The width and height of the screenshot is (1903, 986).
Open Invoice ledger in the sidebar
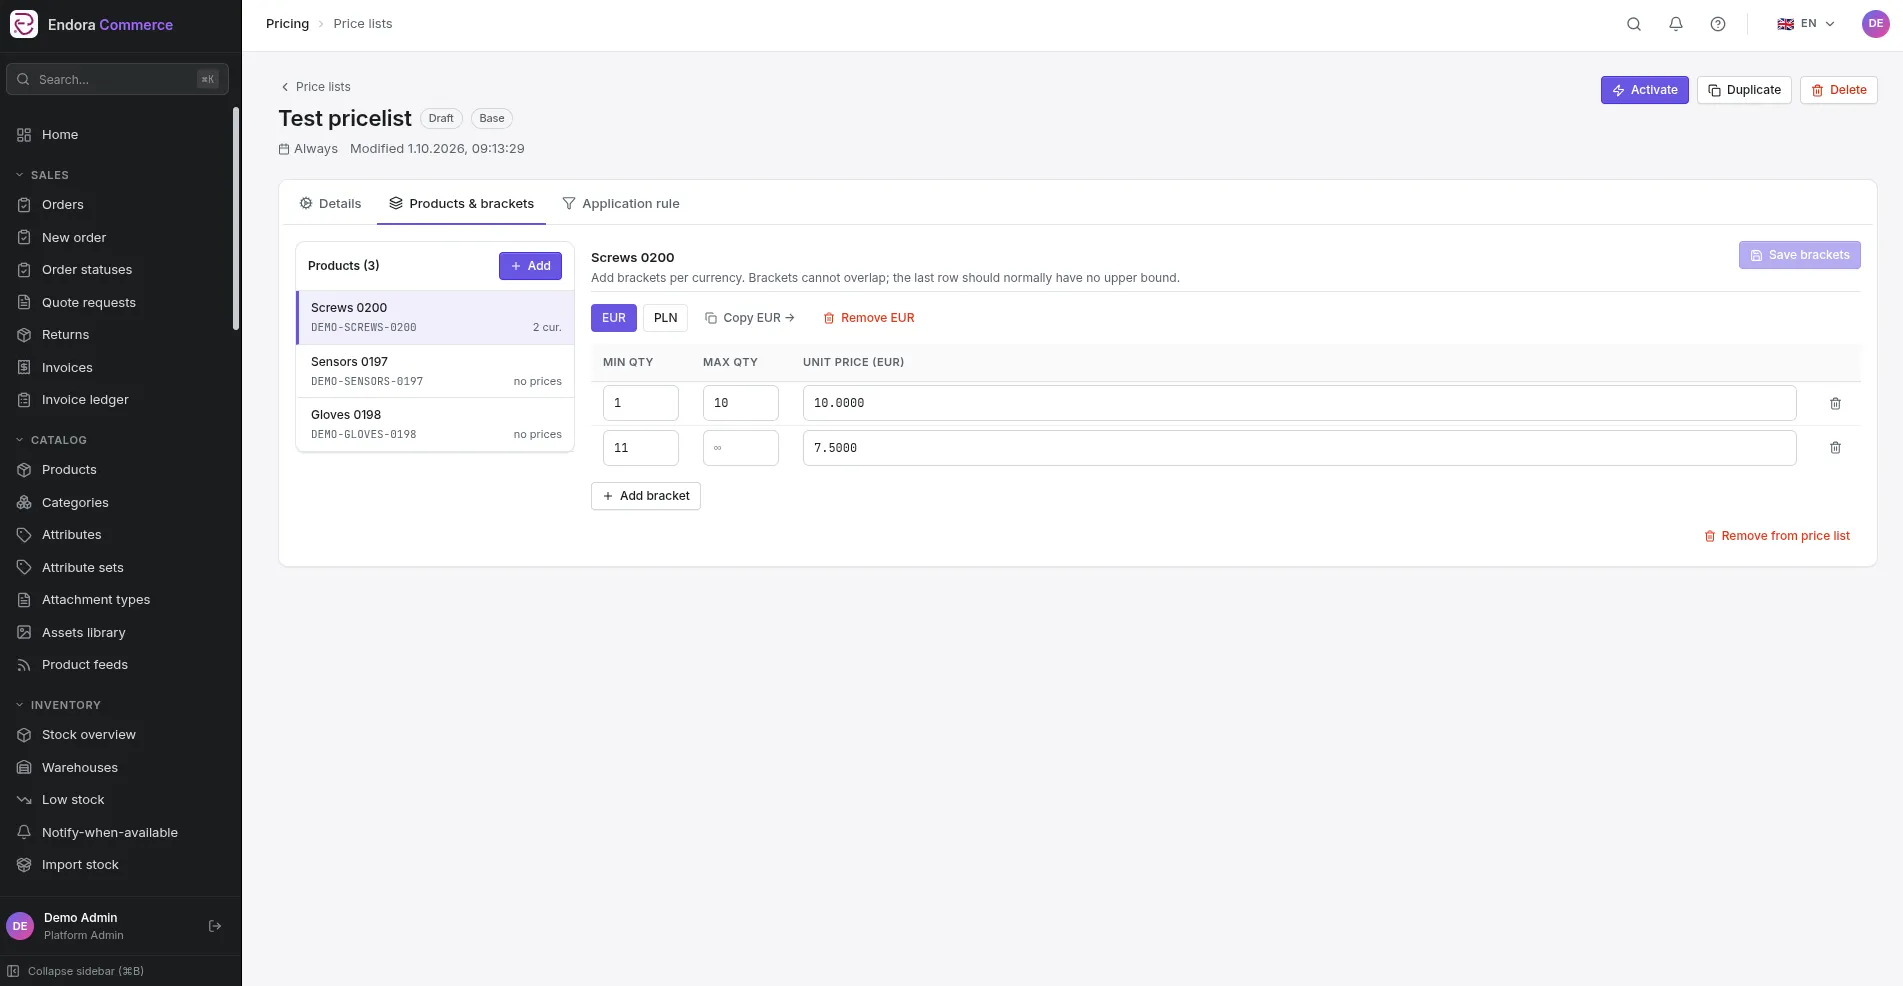[85, 400]
